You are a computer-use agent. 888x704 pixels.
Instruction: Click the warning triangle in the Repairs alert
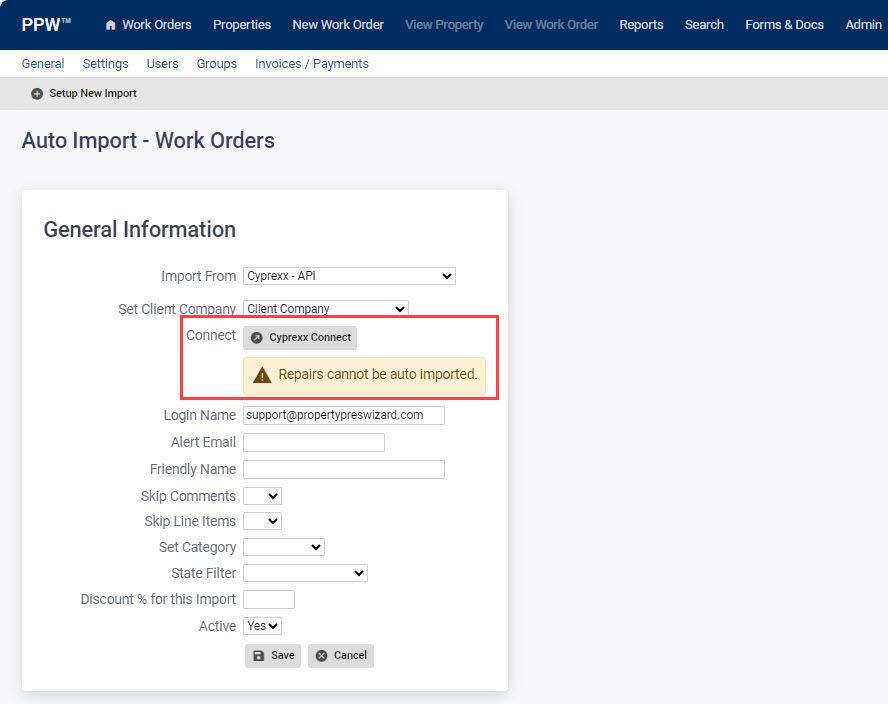[x=264, y=376]
